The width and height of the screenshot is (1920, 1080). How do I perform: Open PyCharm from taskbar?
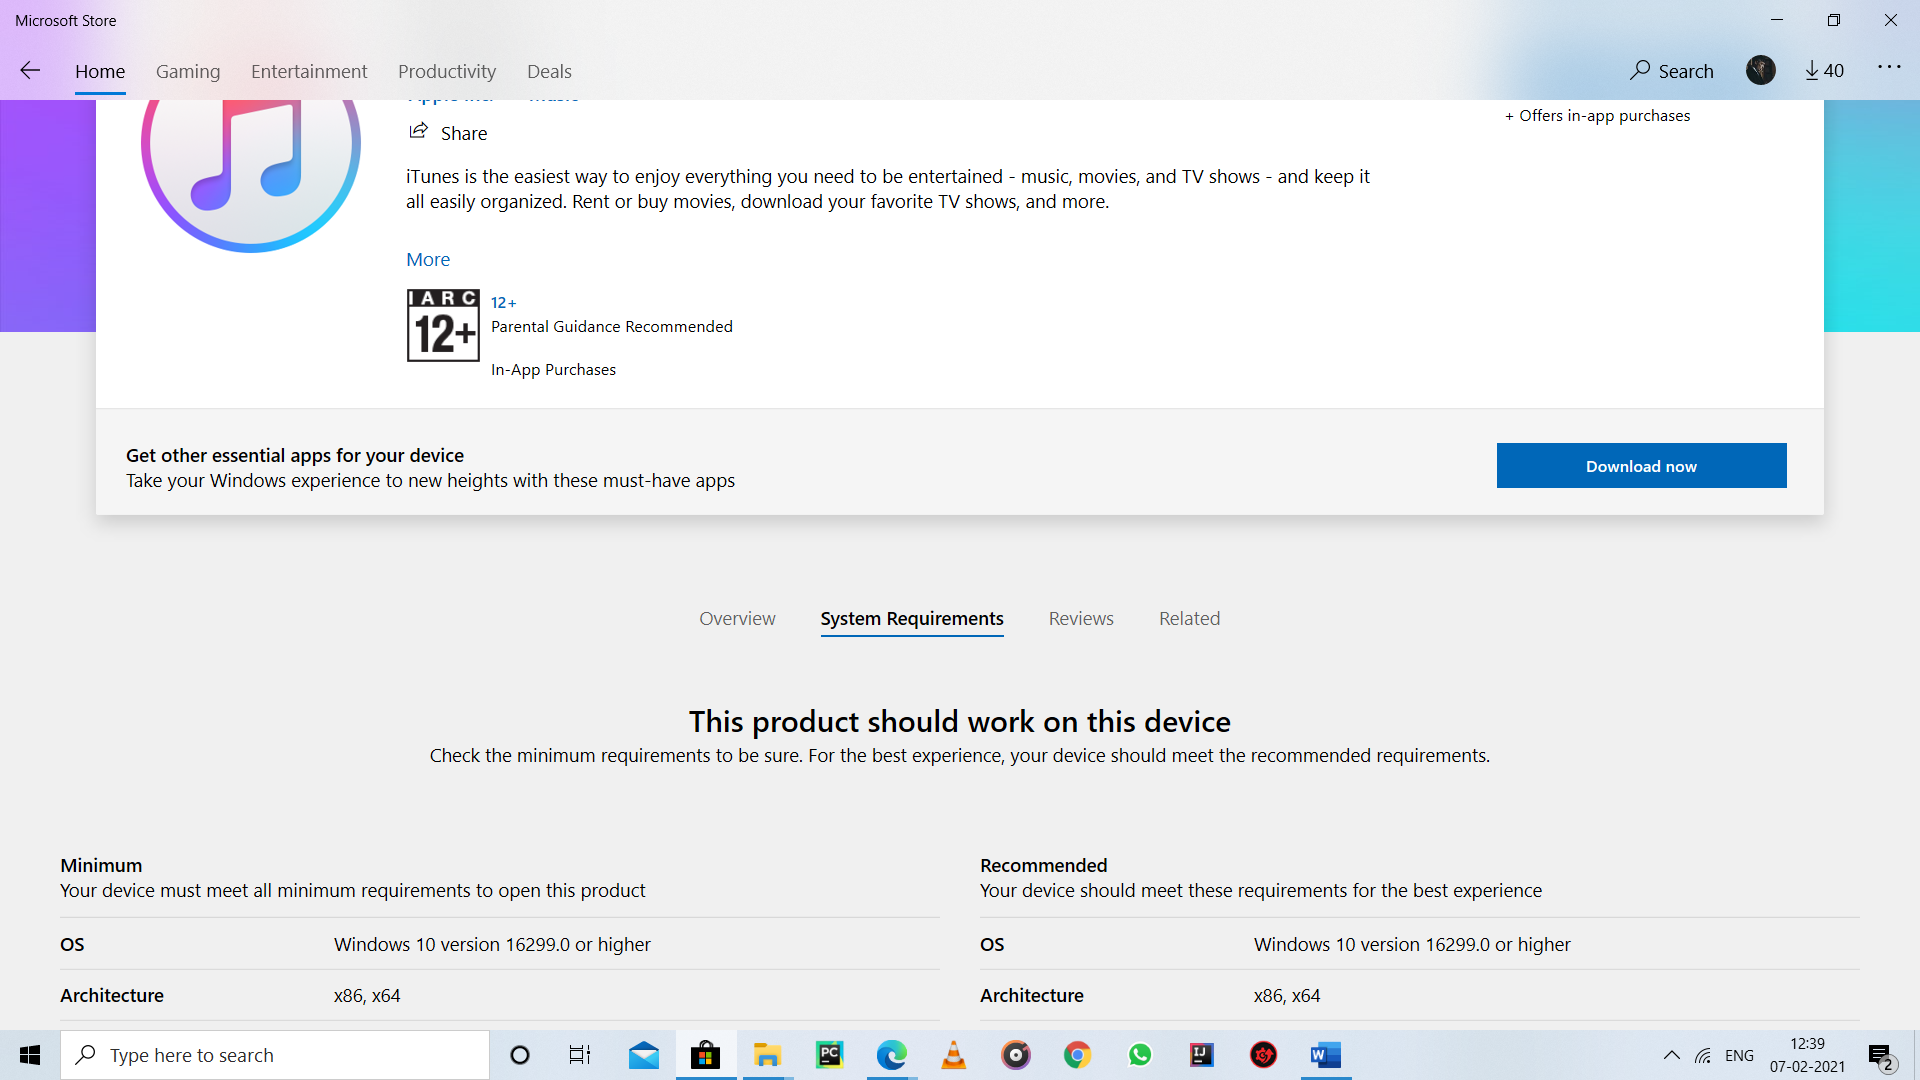[829, 1055]
